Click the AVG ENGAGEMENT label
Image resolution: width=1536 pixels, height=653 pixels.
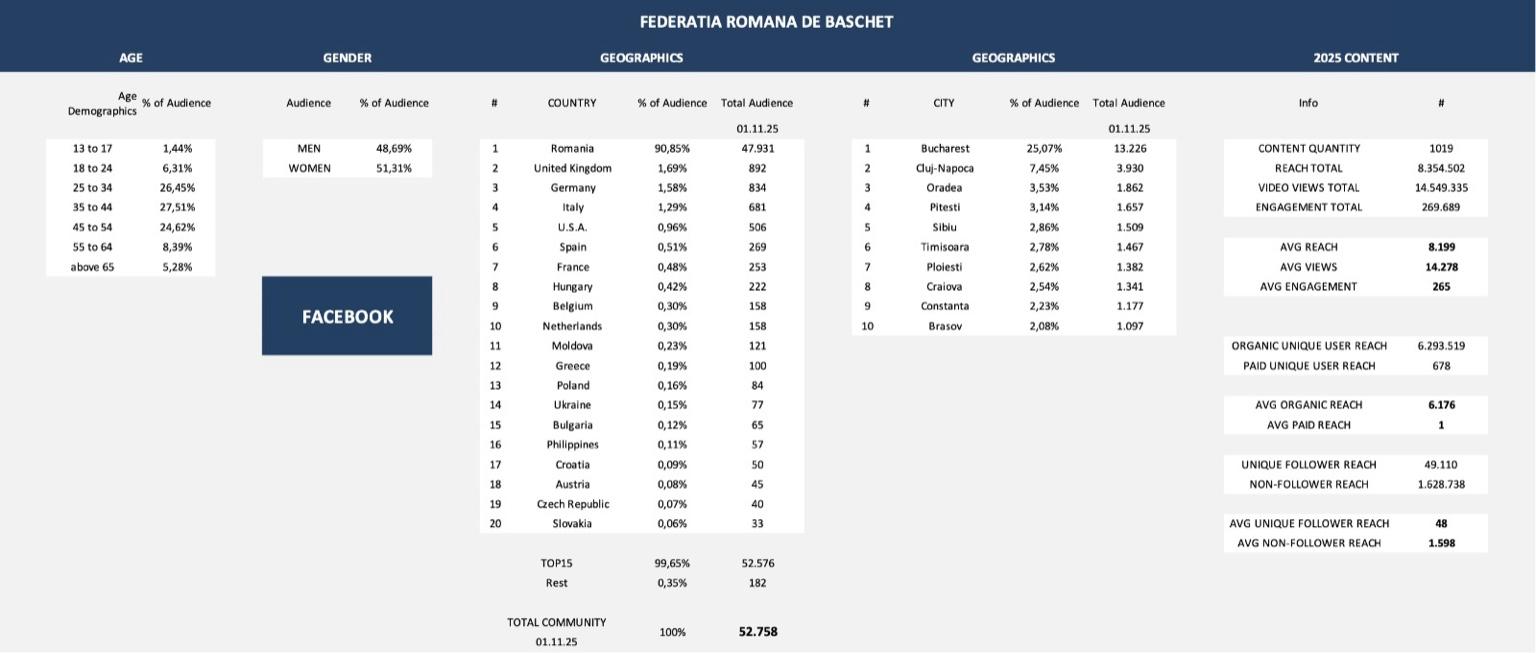[x=1308, y=287]
